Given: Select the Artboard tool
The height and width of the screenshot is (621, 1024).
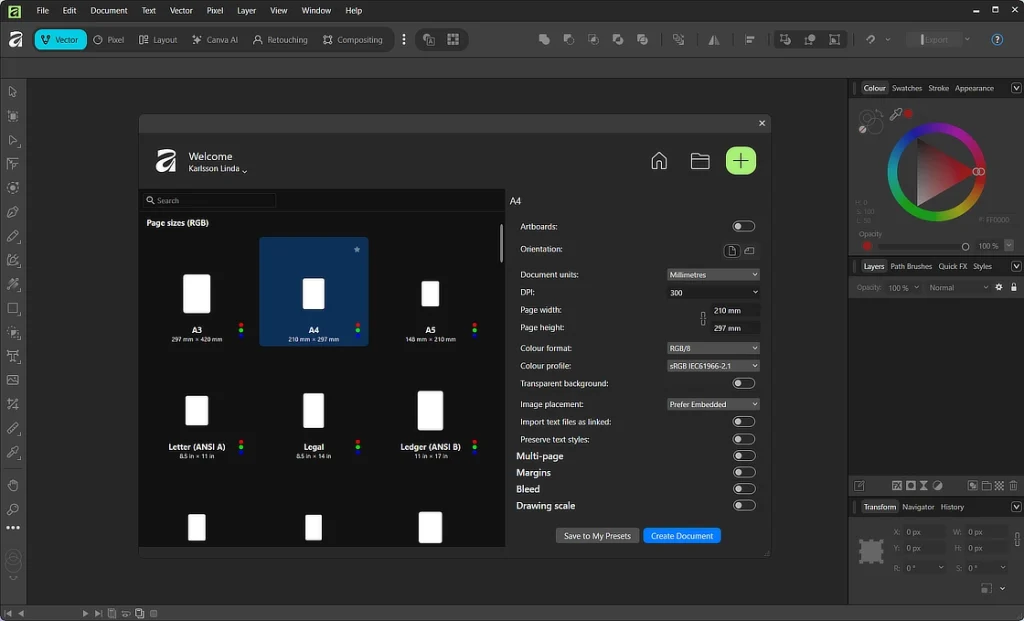Looking at the screenshot, I should [x=12, y=116].
